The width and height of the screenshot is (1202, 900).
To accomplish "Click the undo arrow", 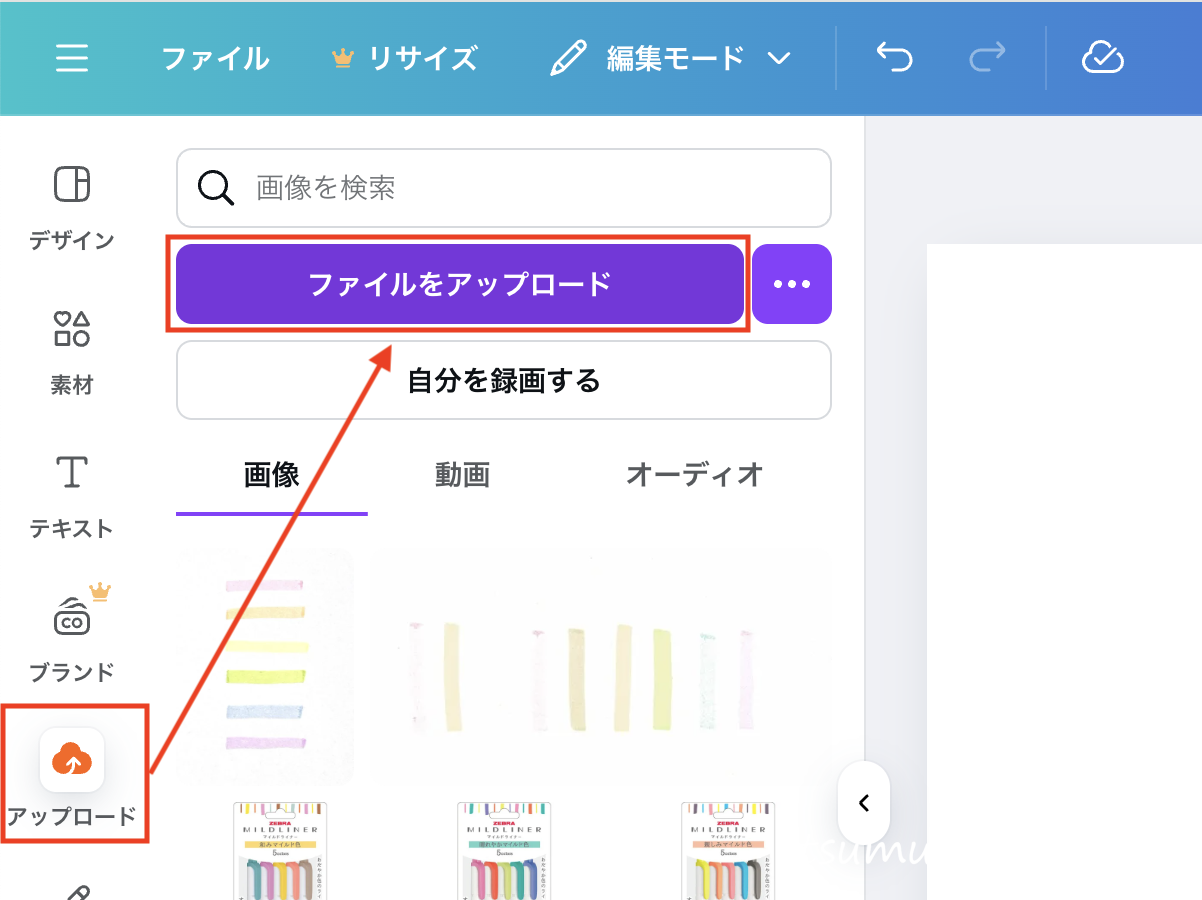I will point(894,58).
